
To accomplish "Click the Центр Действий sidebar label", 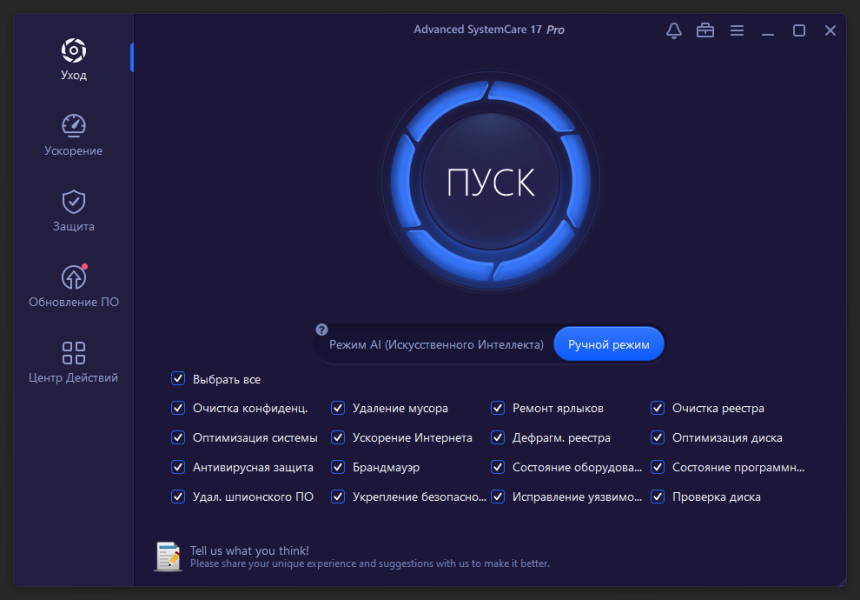I will [x=73, y=377].
